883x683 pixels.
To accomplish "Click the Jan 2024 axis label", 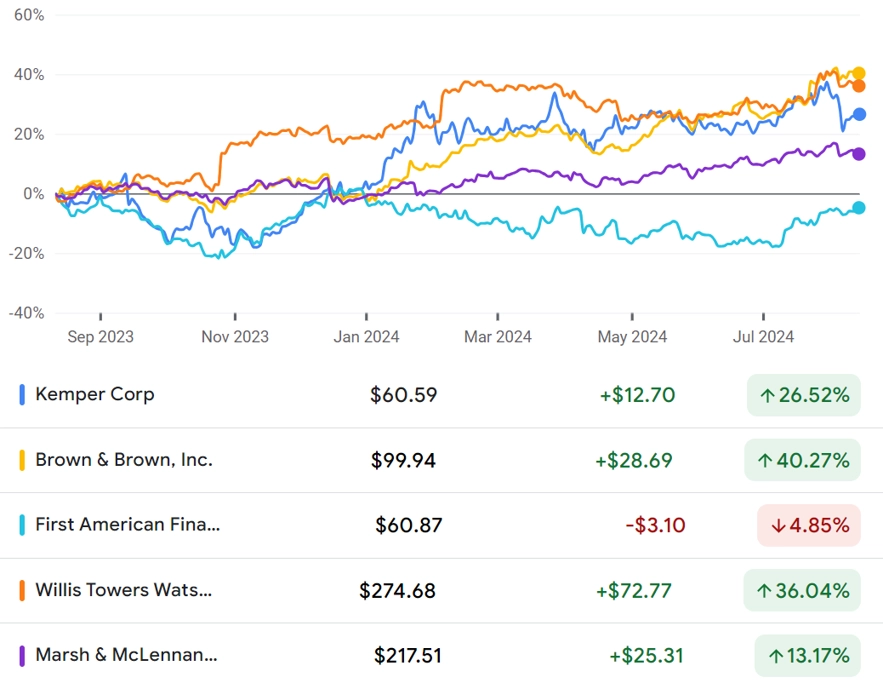I will tap(366, 337).
